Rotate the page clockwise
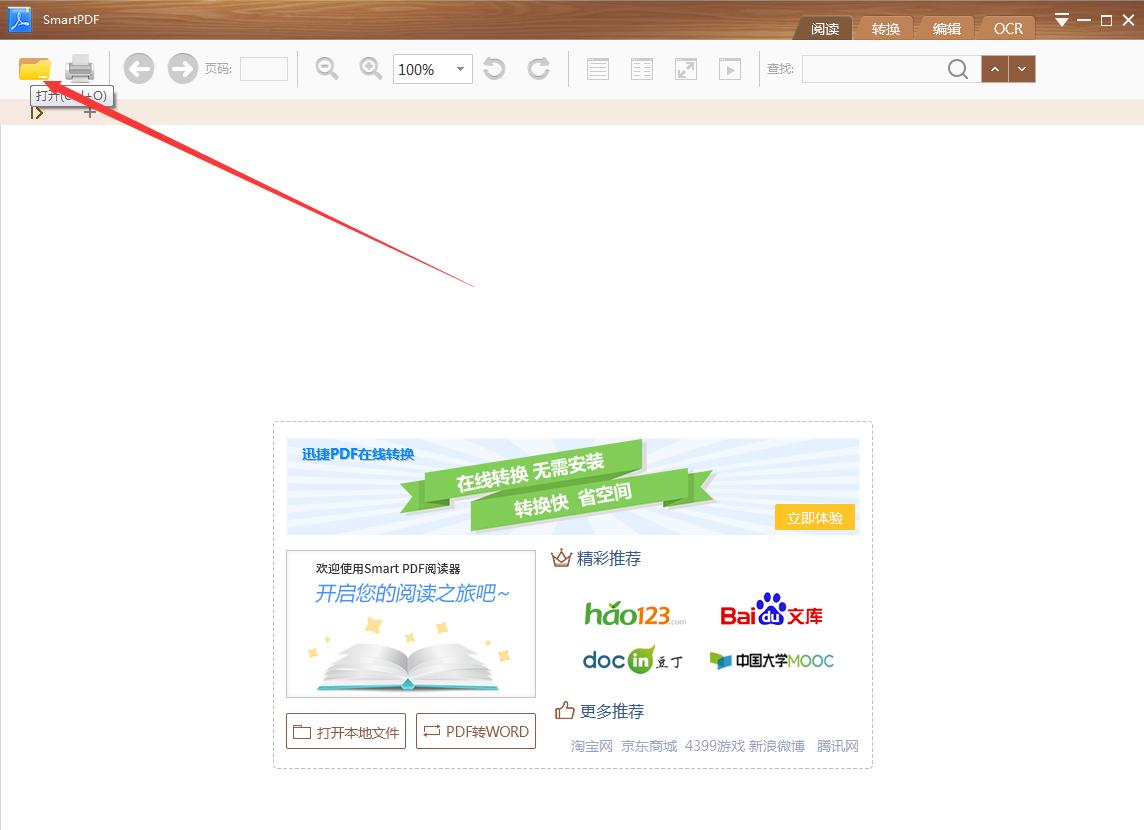The width and height of the screenshot is (1144, 830). coord(538,69)
